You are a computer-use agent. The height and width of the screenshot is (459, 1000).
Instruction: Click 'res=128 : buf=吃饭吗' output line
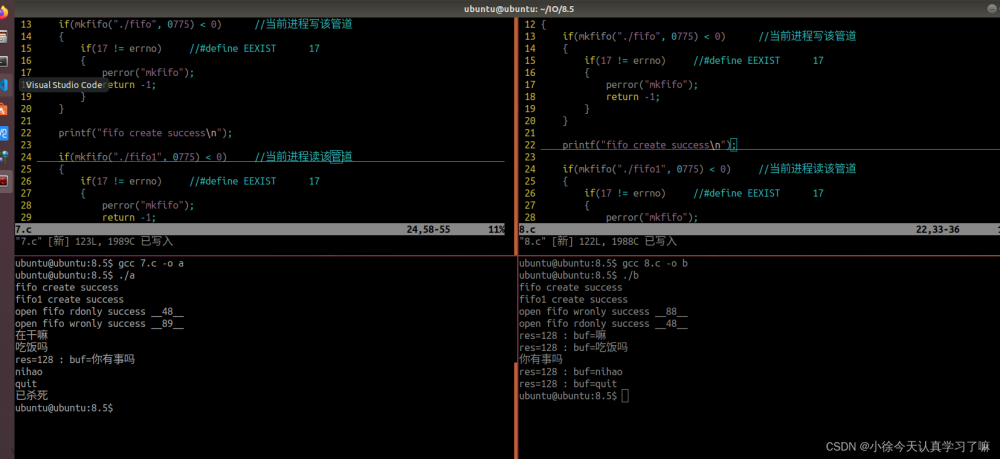pos(573,347)
